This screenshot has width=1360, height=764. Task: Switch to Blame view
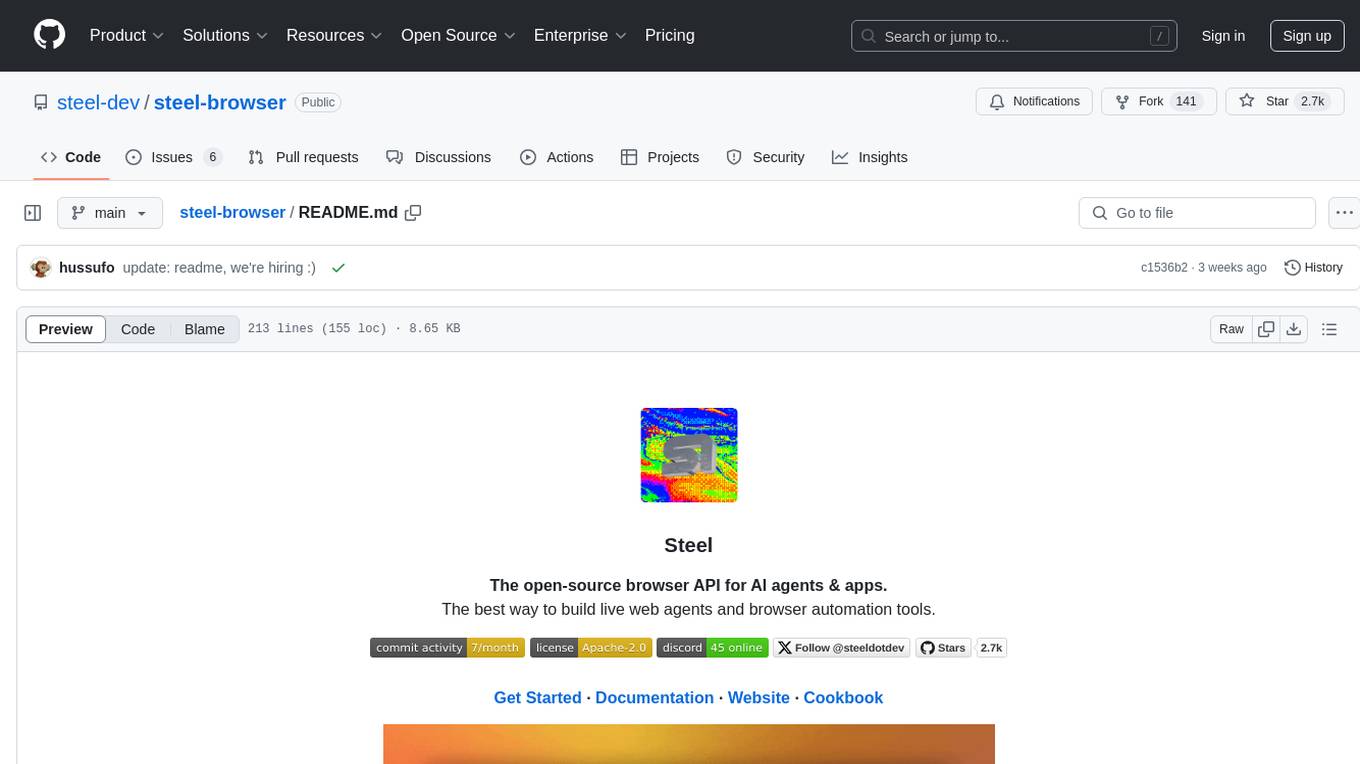click(205, 329)
